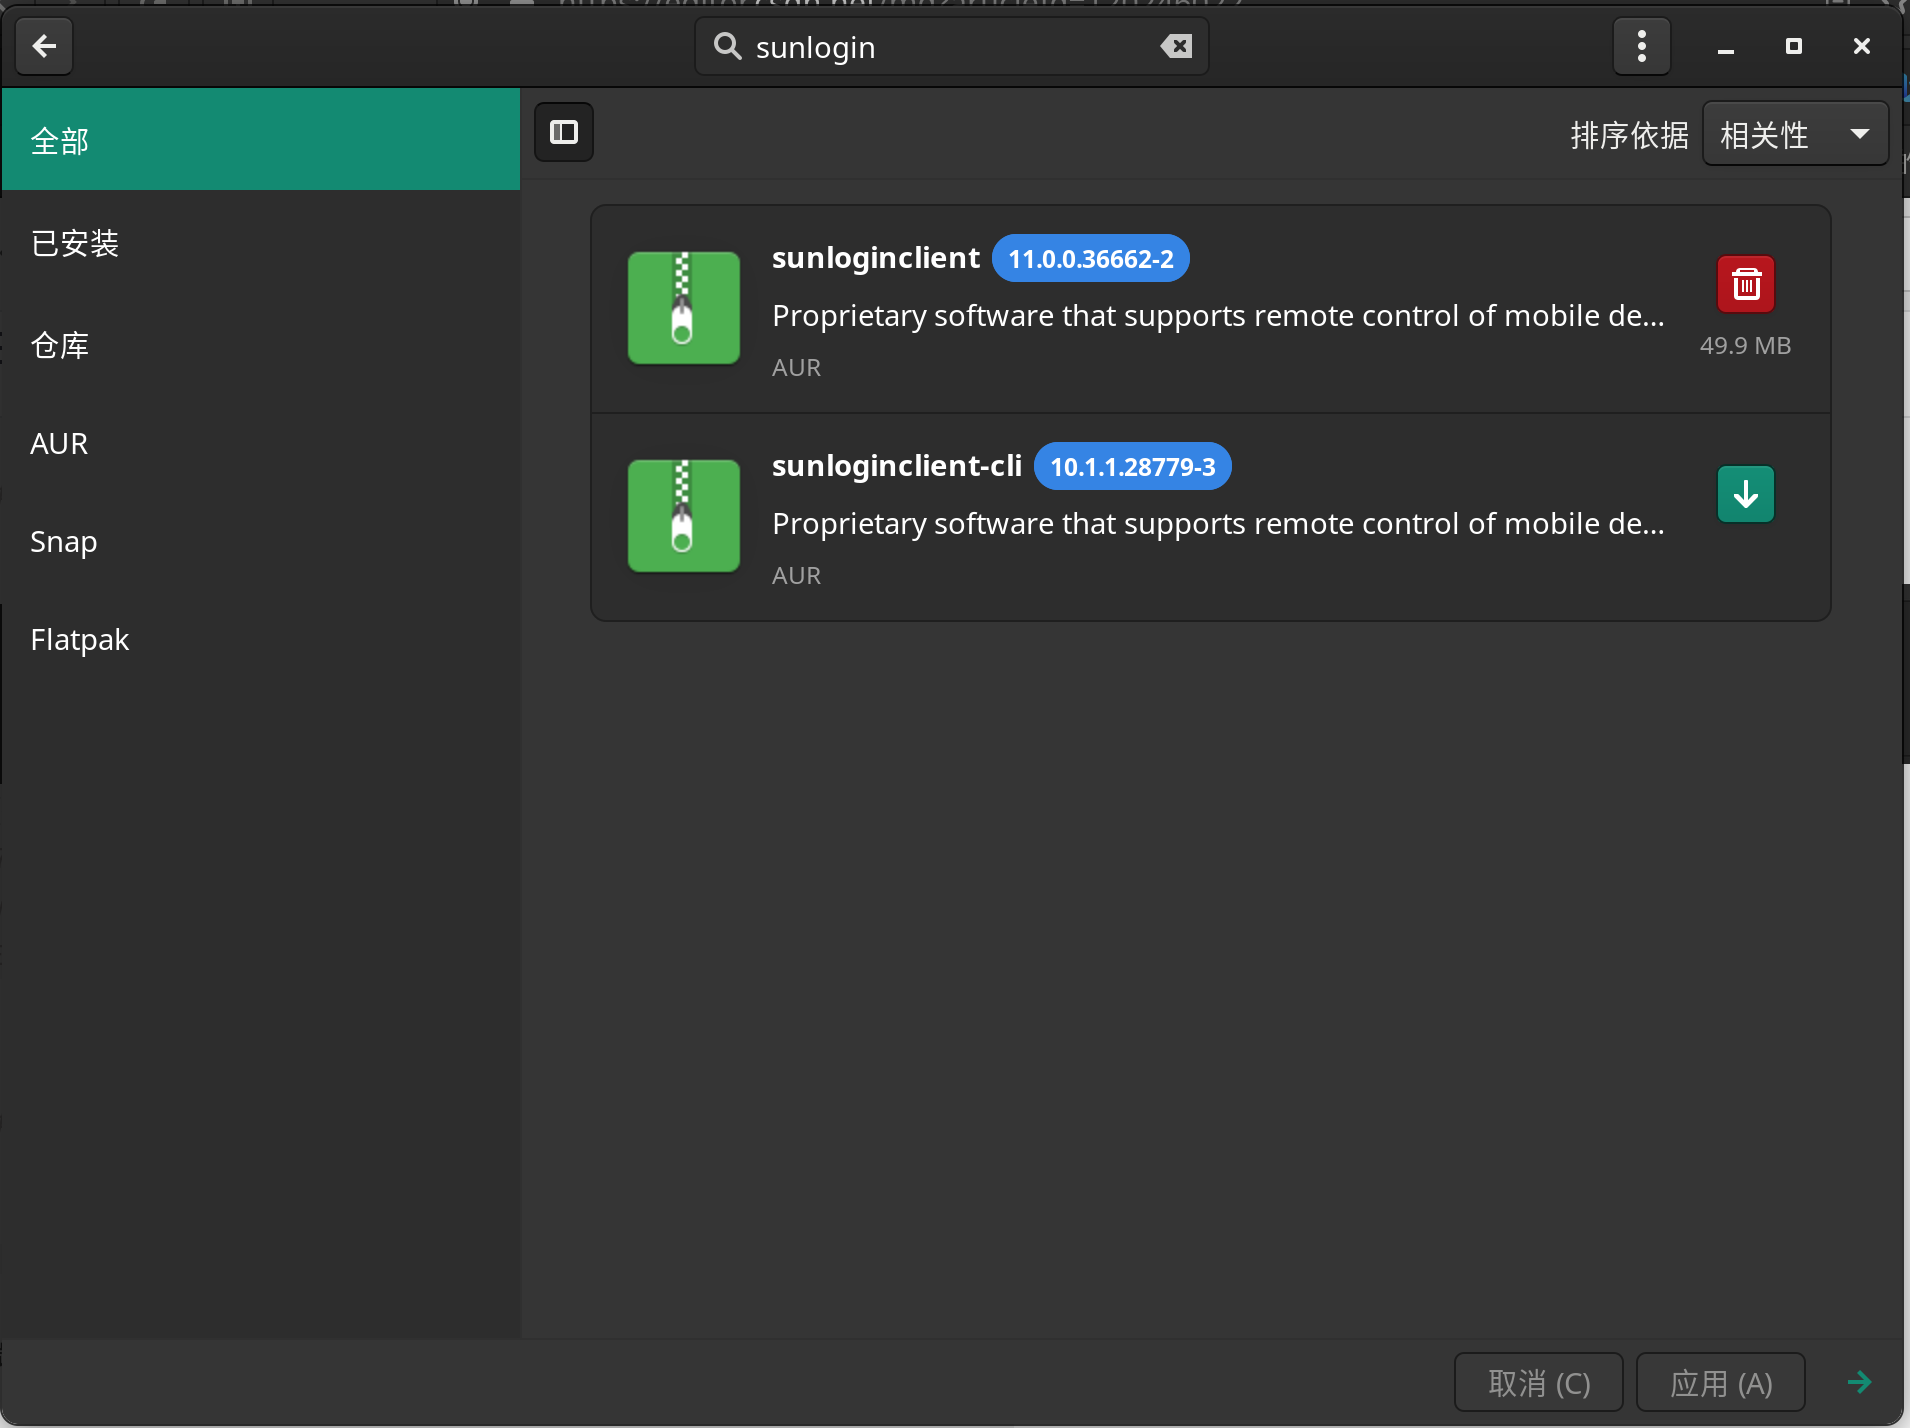1910x1428 pixels.
Task: Select the Snap category
Action: [x=261, y=541]
